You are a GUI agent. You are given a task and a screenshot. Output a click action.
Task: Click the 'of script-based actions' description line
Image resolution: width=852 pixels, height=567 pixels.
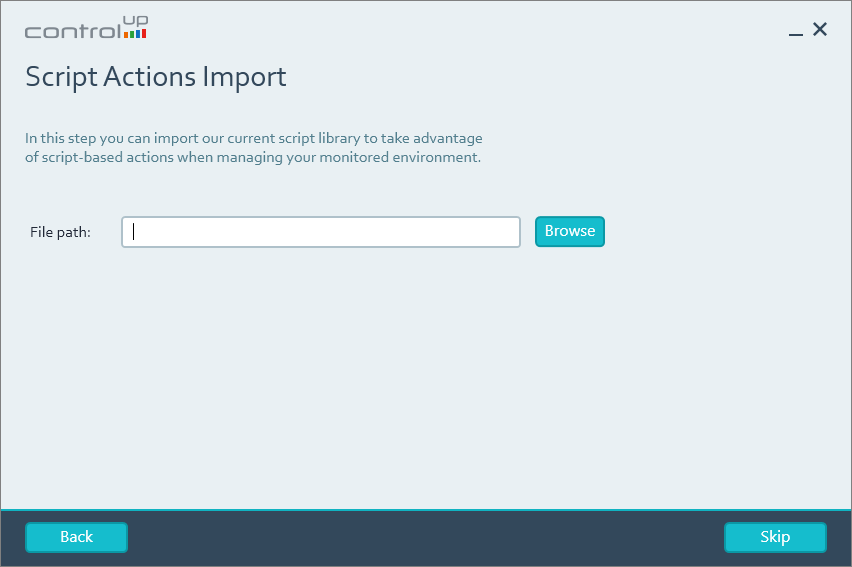(253, 157)
